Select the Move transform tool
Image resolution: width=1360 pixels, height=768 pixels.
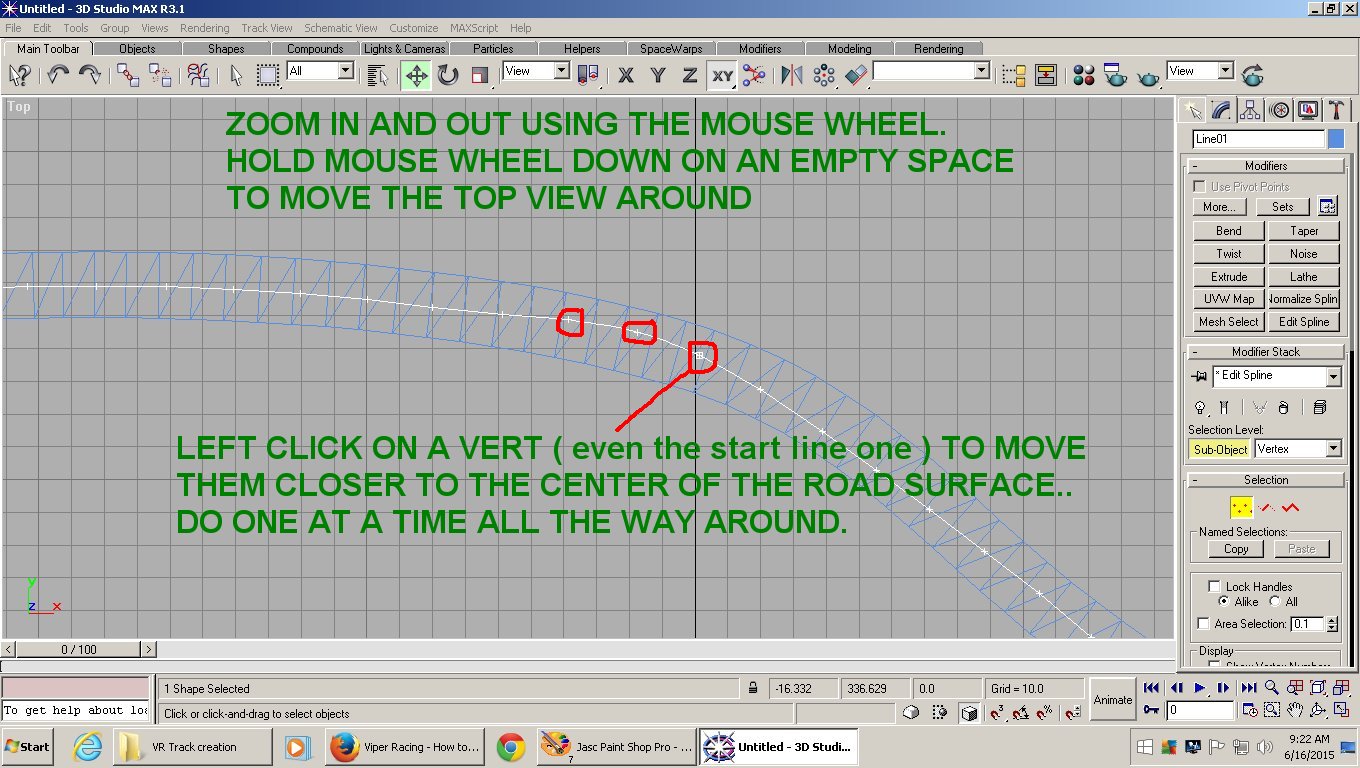pyautogui.click(x=416, y=75)
